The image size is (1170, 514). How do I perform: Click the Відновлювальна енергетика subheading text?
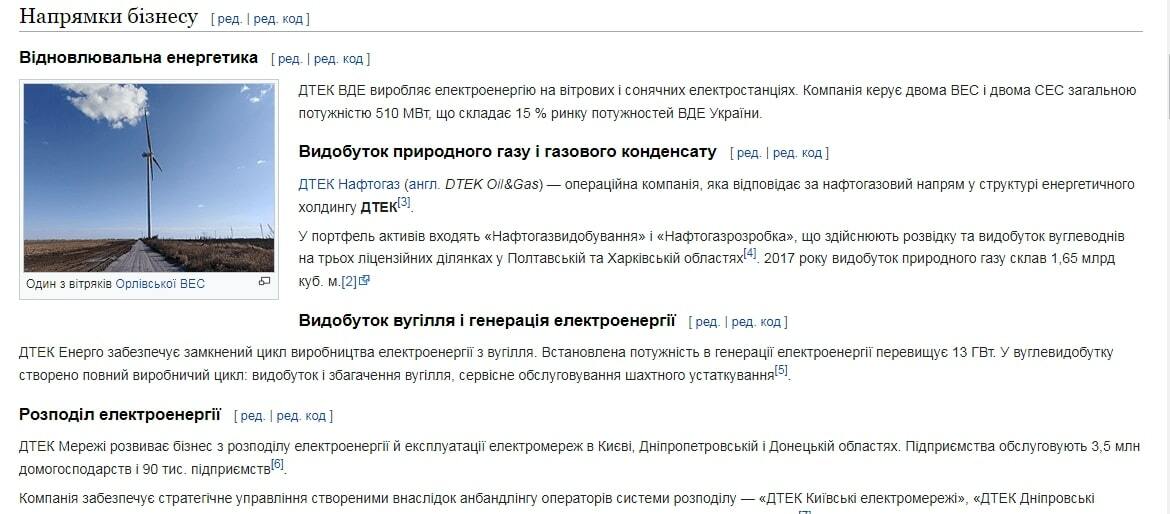[139, 57]
